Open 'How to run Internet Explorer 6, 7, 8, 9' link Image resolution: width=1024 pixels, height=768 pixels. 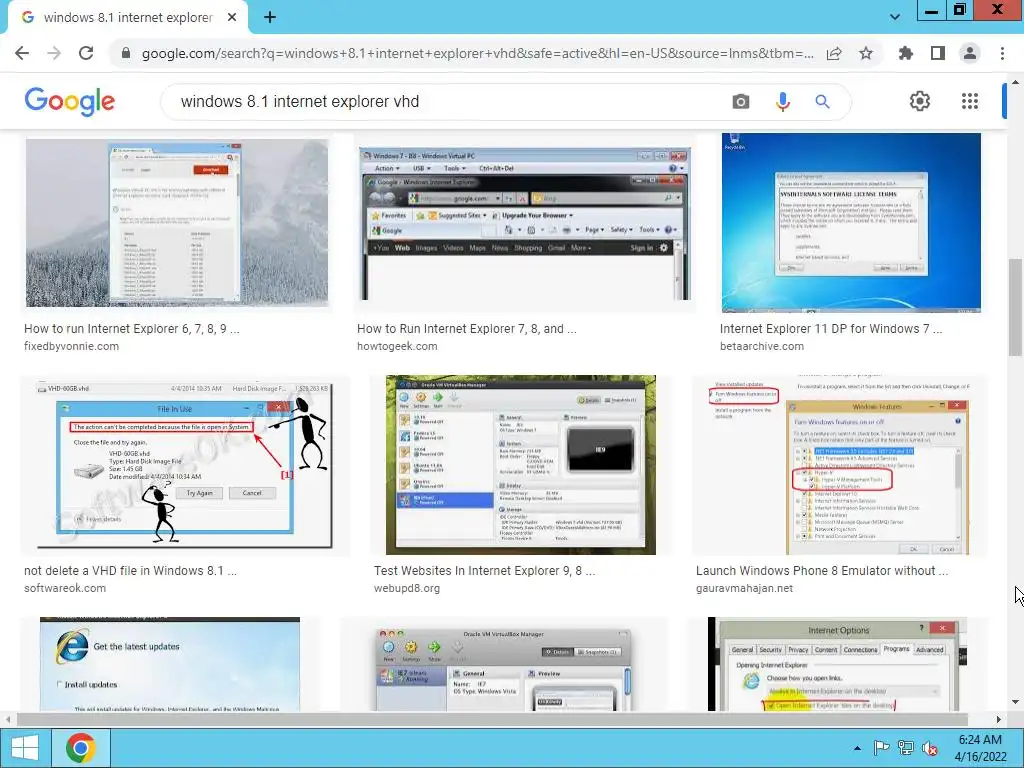point(131,328)
